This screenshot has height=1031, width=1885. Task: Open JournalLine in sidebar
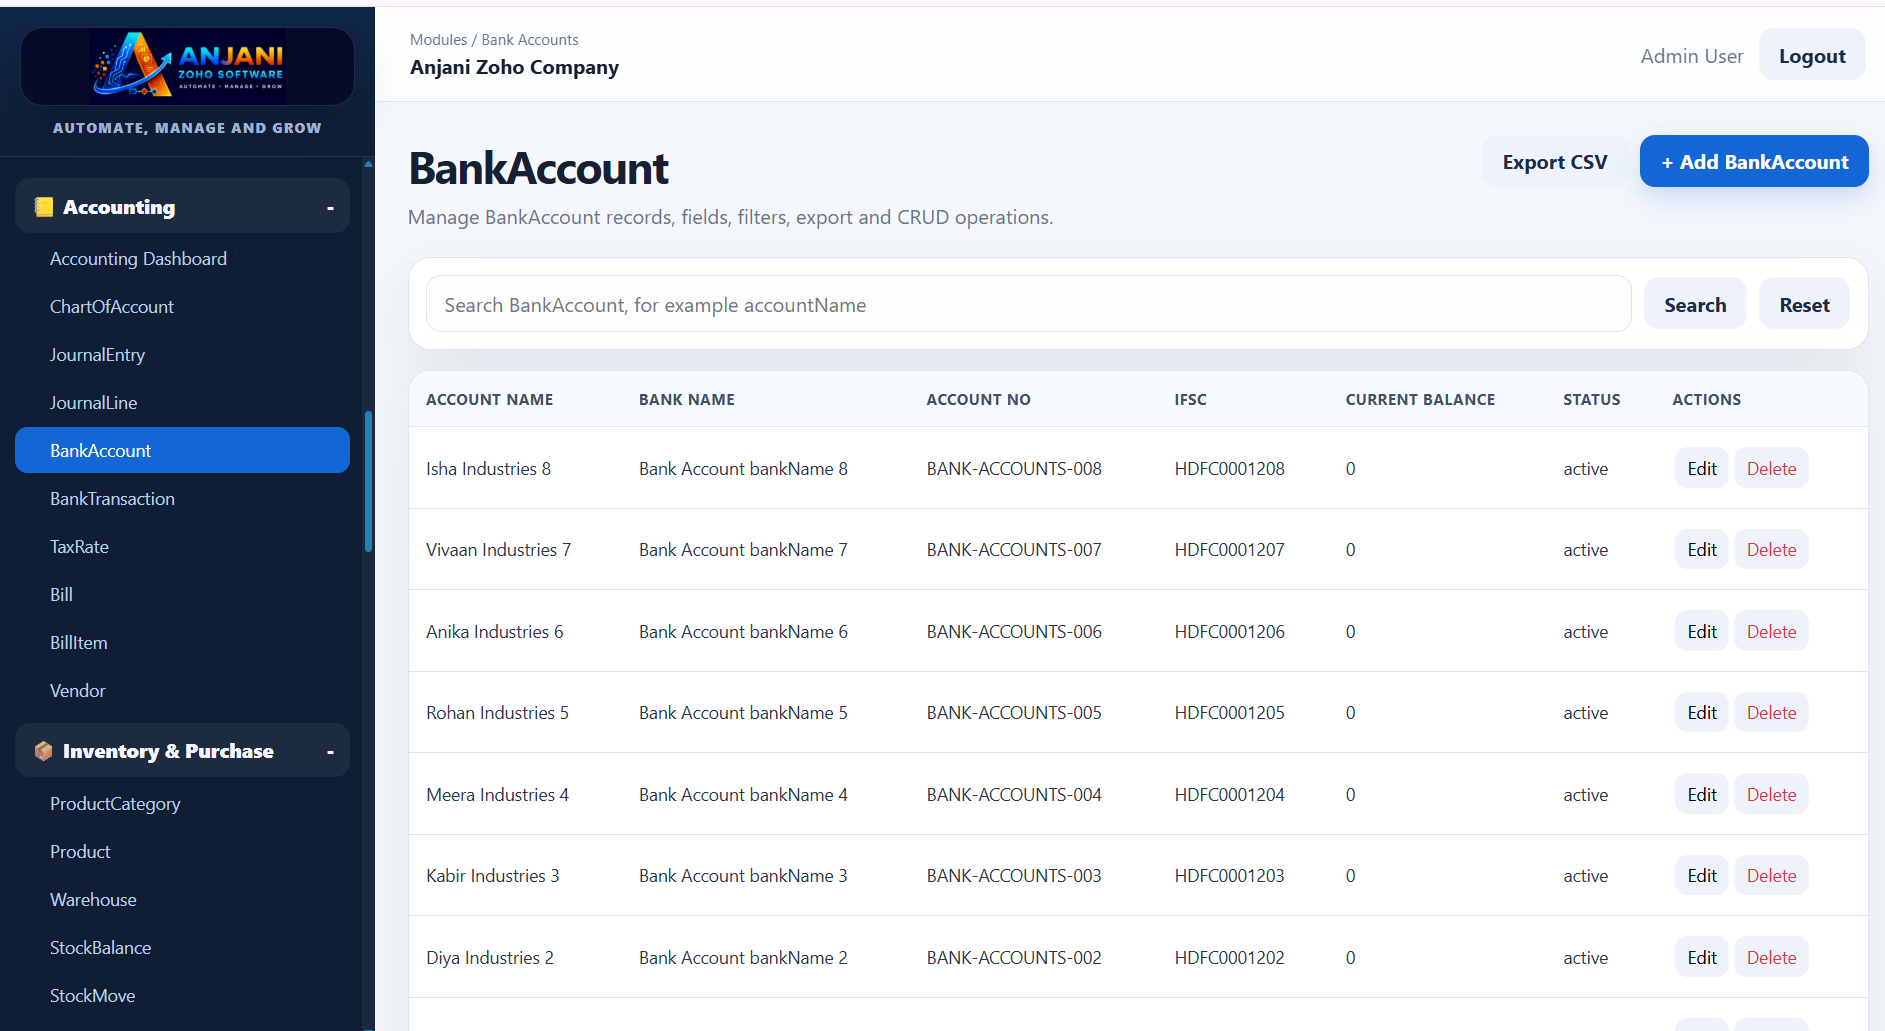(x=182, y=403)
